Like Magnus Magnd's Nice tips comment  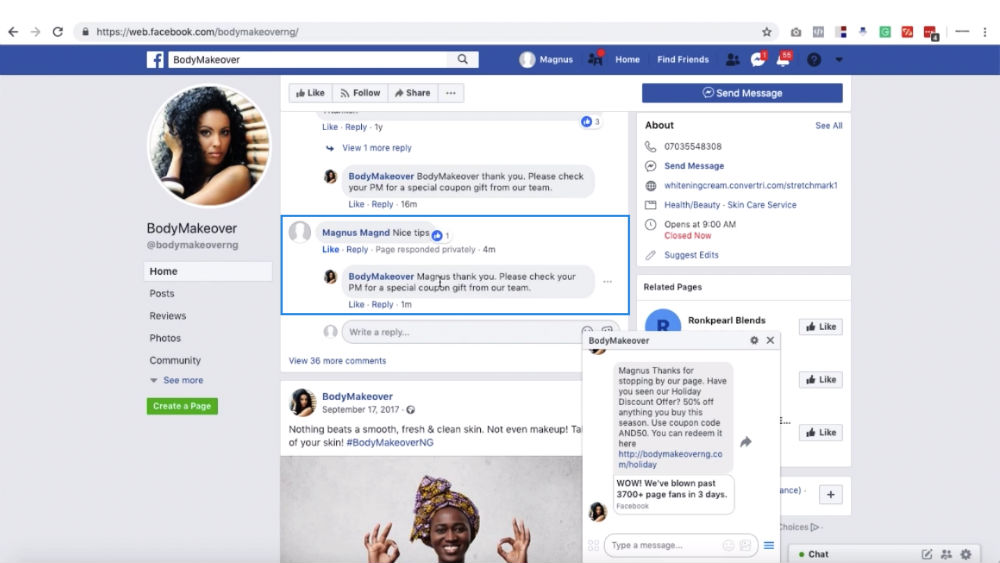[330, 249]
